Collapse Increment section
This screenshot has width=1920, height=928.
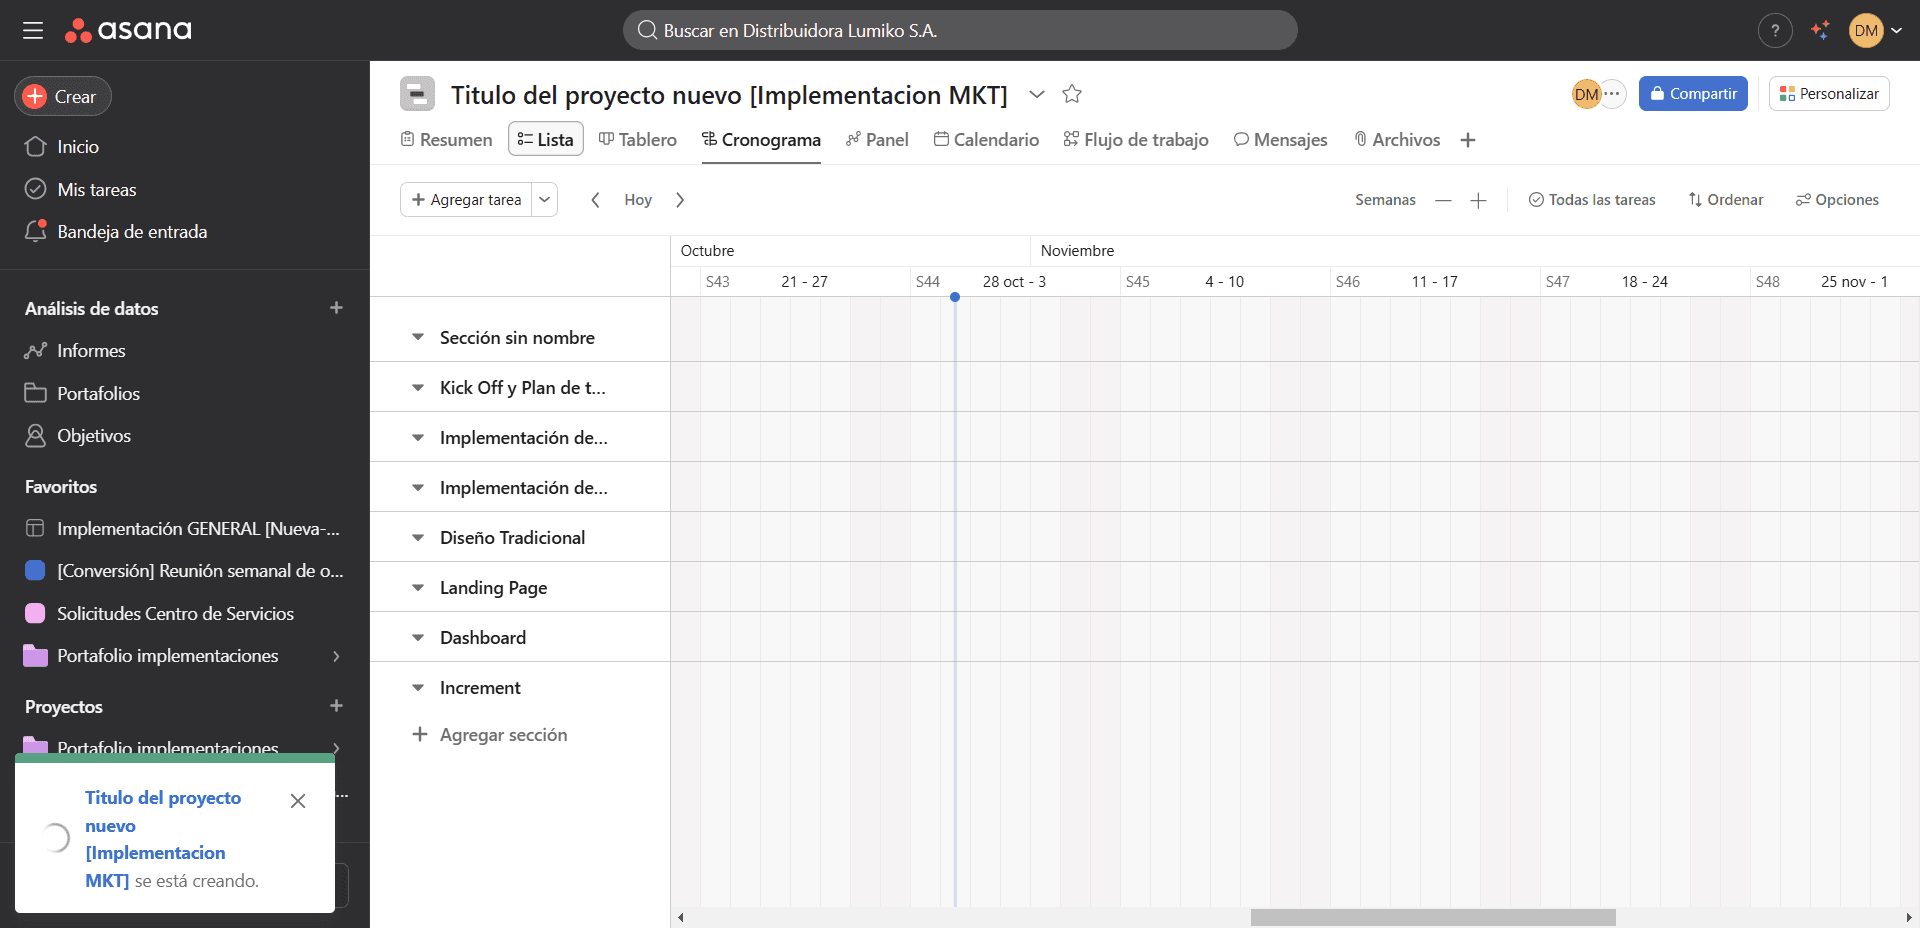418,688
